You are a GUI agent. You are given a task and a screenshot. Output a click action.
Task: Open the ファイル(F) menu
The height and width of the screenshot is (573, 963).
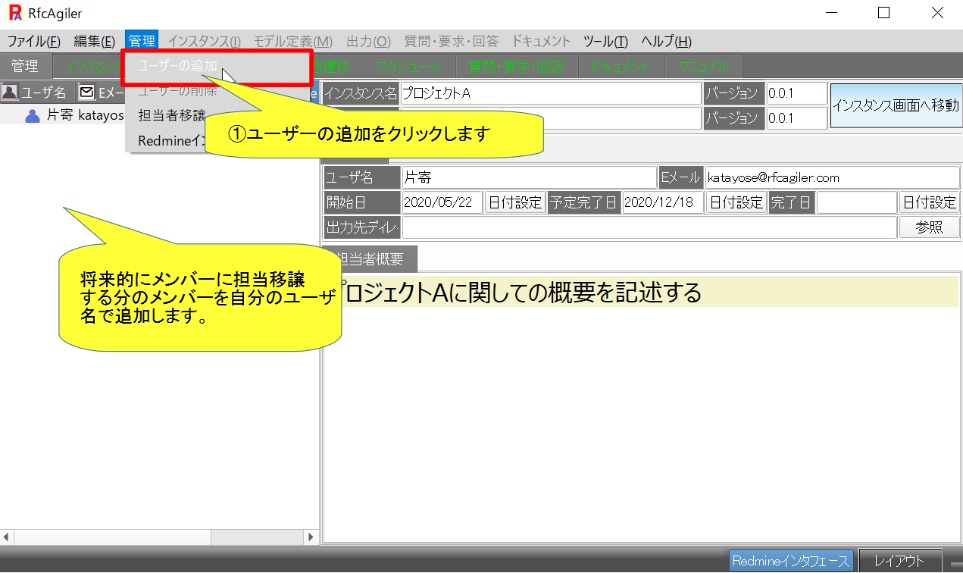pyautogui.click(x=34, y=41)
